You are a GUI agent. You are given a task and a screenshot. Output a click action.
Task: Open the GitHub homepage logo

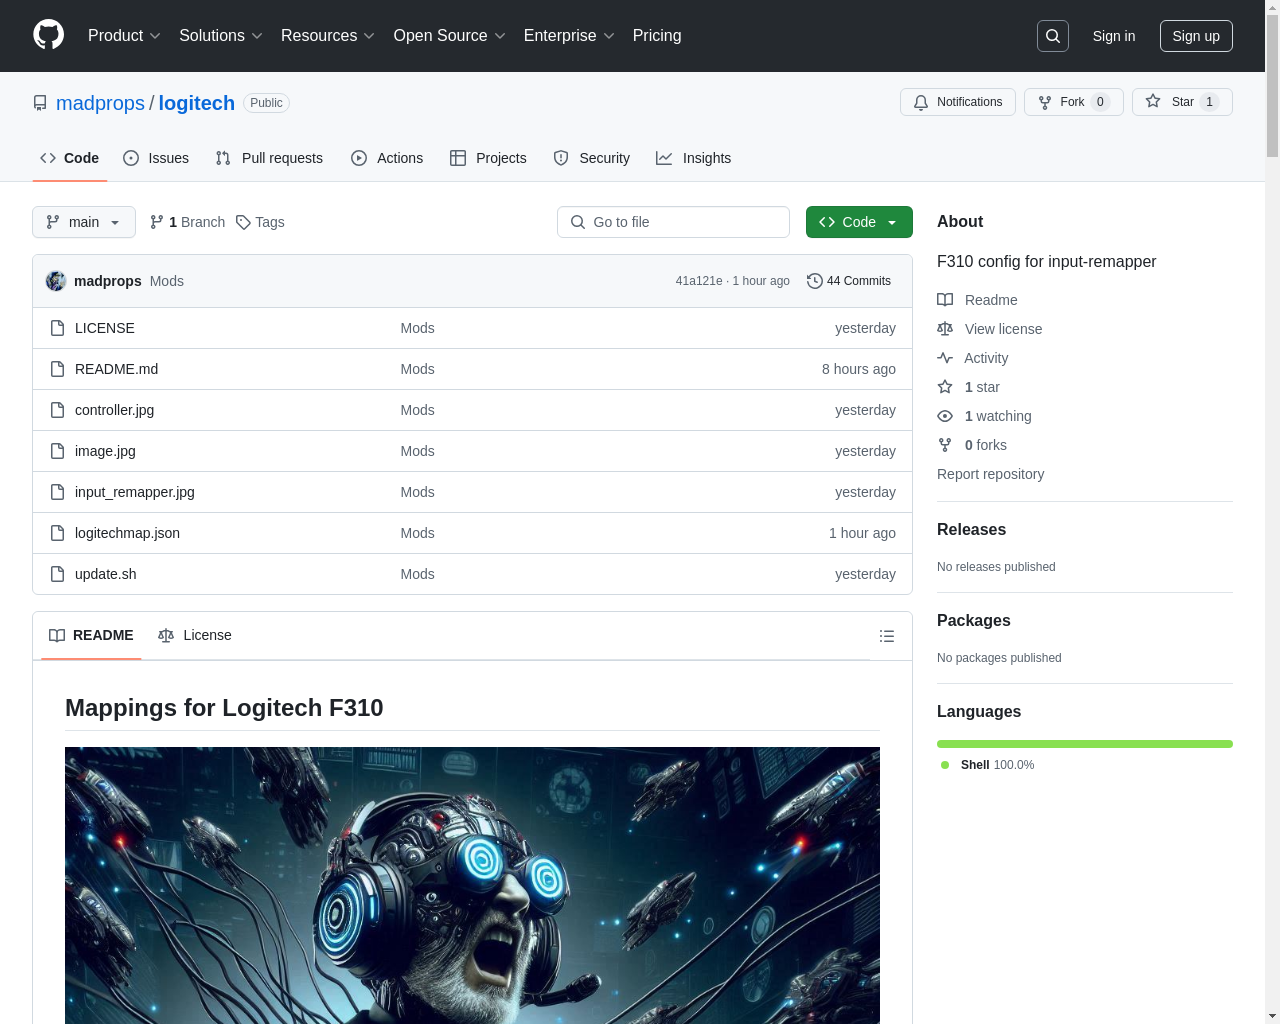point(48,35)
